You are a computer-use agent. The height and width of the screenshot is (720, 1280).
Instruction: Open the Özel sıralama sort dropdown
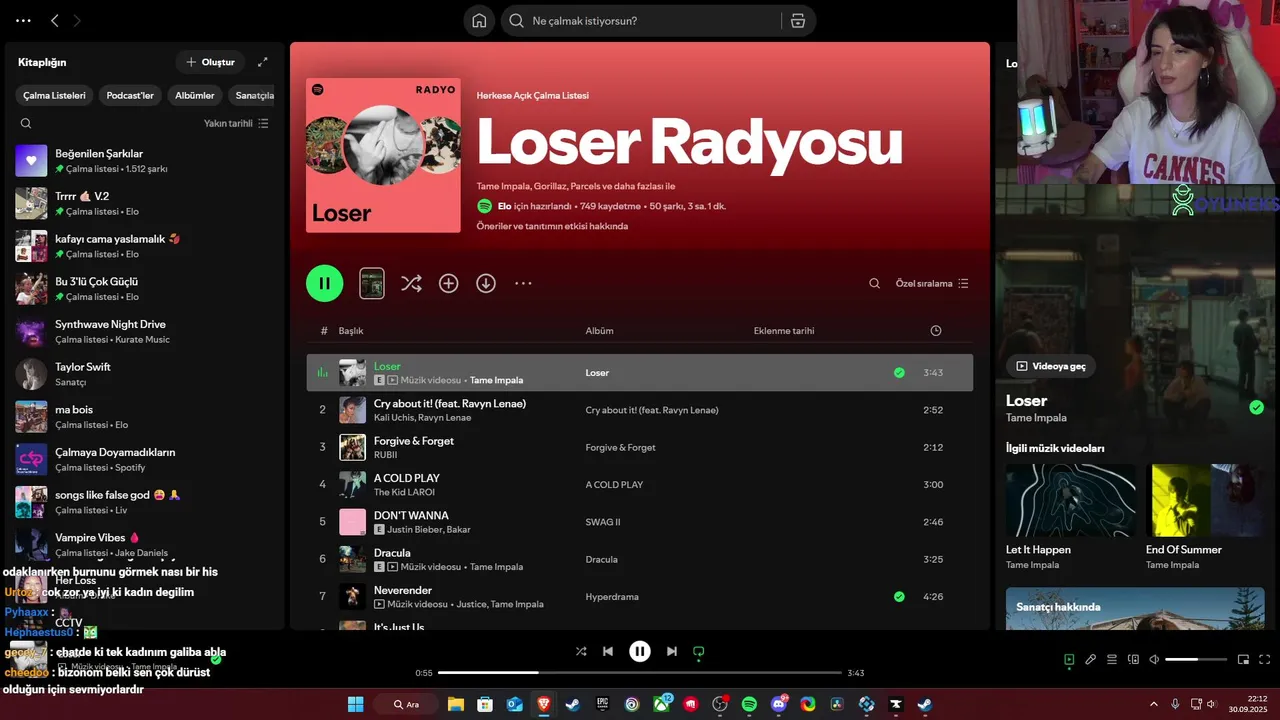(x=932, y=283)
